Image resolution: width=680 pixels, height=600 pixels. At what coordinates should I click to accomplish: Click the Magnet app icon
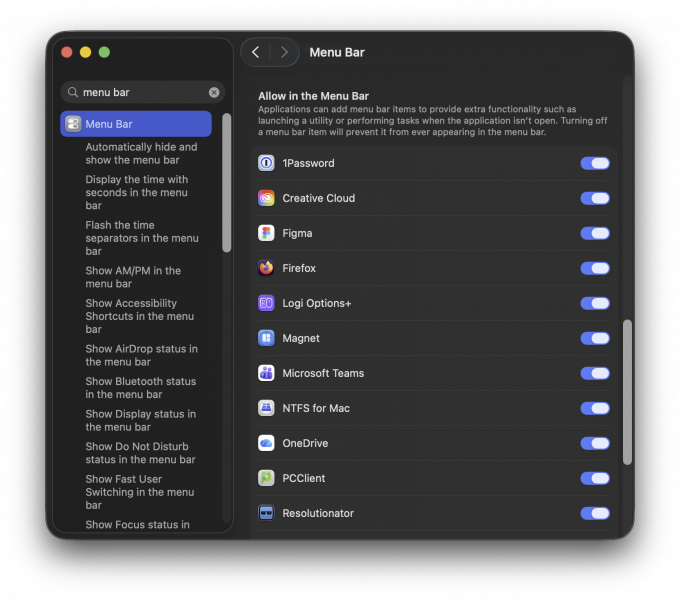tap(266, 338)
